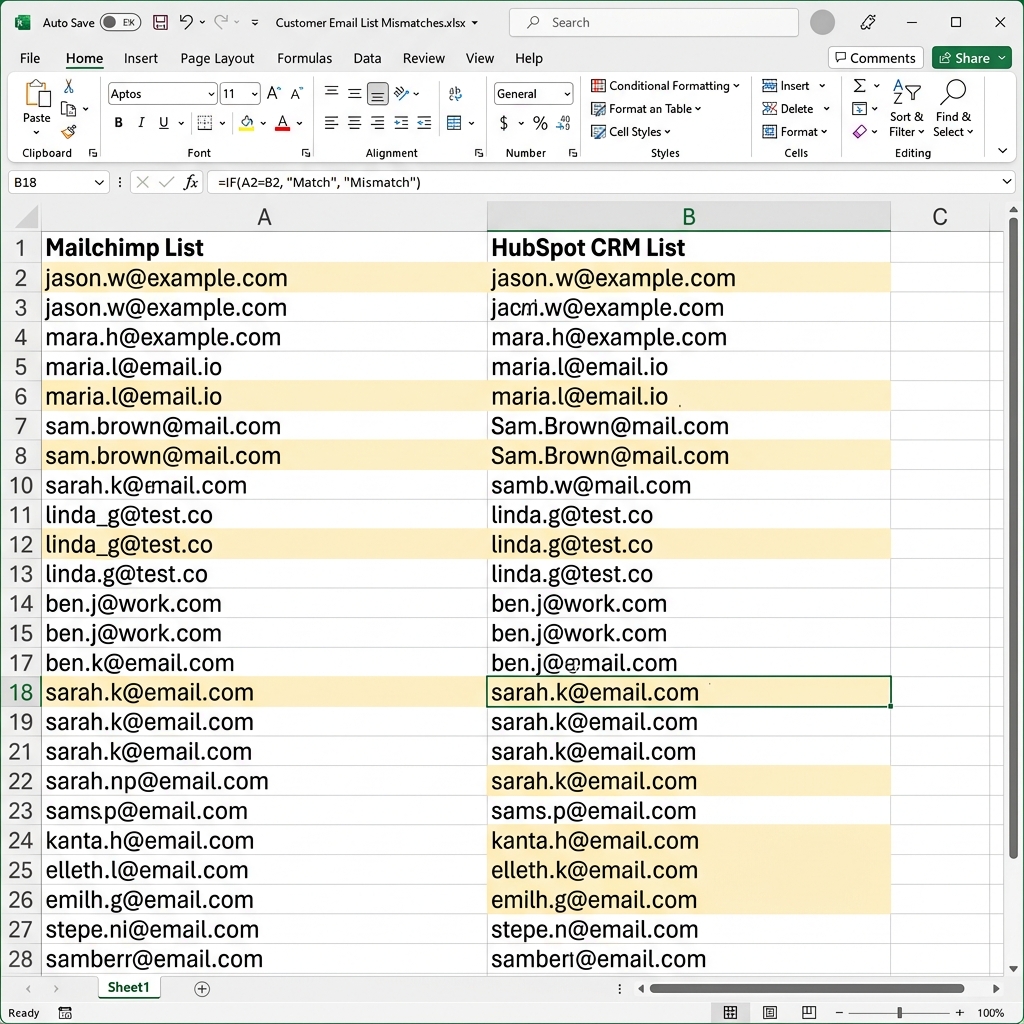Click the Merge & Center icon
Screen dimensions: 1024x1024
click(455, 123)
